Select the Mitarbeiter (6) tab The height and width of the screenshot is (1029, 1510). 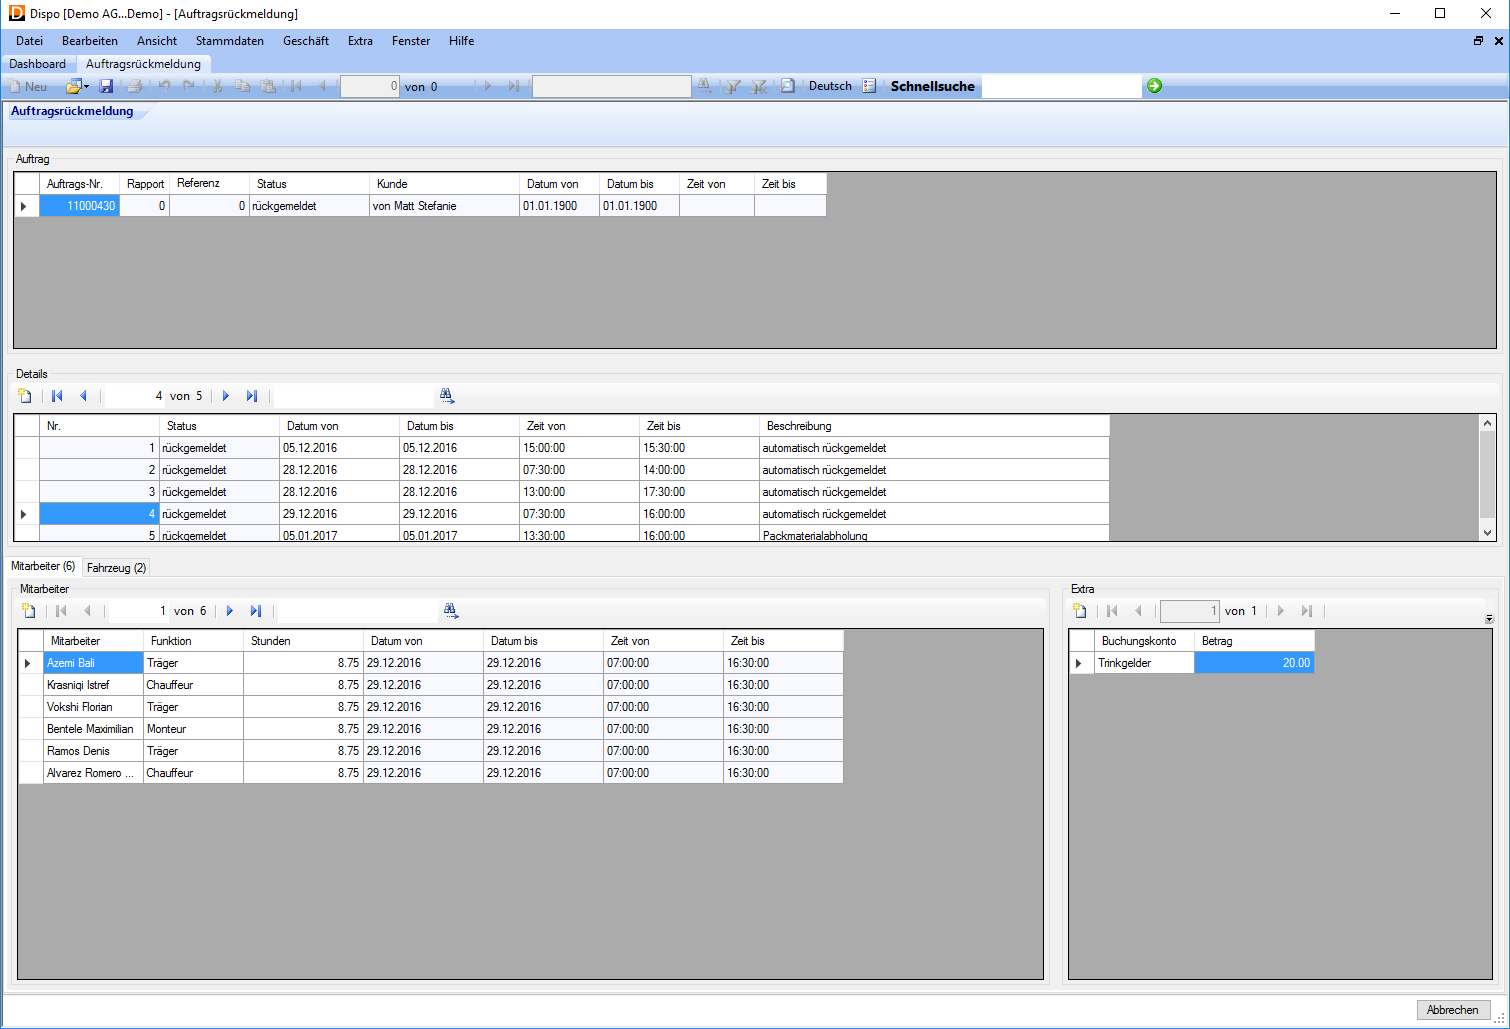(x=43, y=566)
